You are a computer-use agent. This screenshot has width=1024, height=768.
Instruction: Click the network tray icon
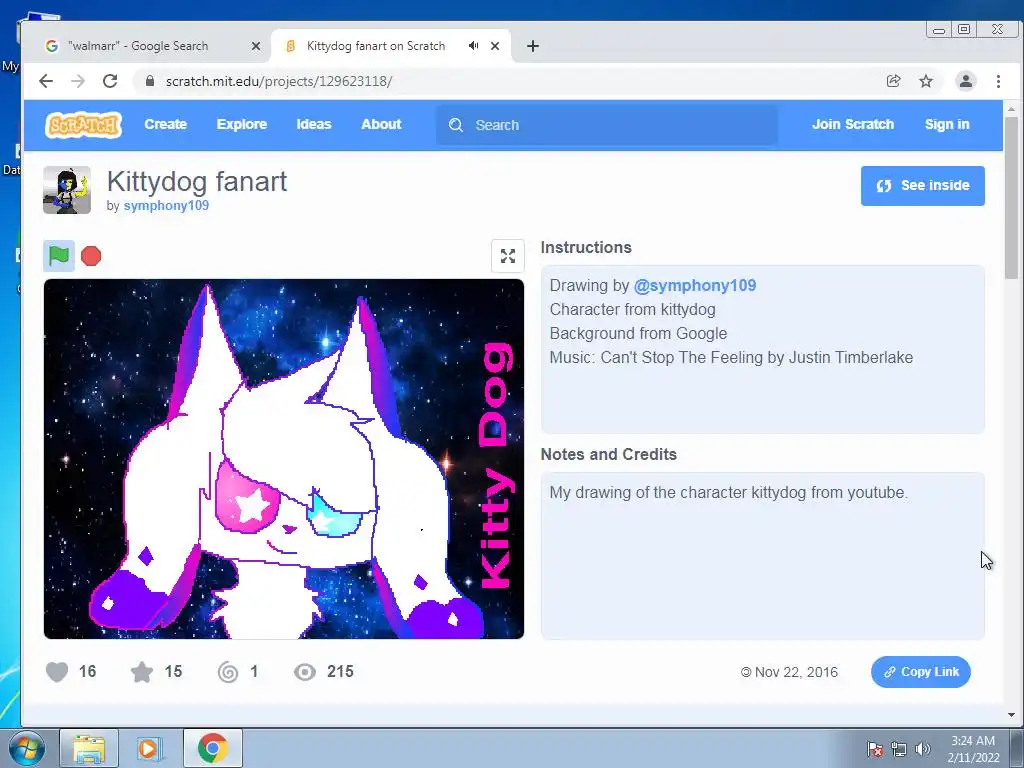[x=899, y=749]
